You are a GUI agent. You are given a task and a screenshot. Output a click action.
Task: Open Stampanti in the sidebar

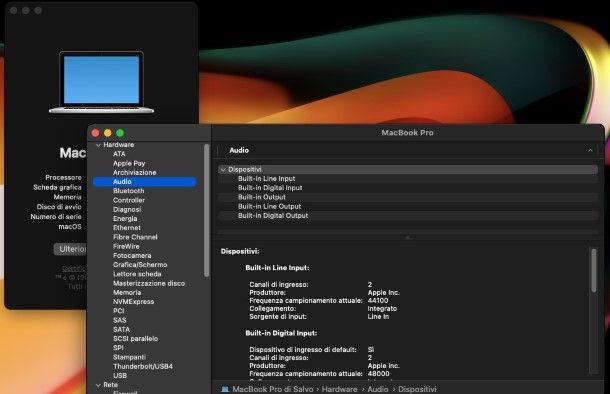coord(129,357)
